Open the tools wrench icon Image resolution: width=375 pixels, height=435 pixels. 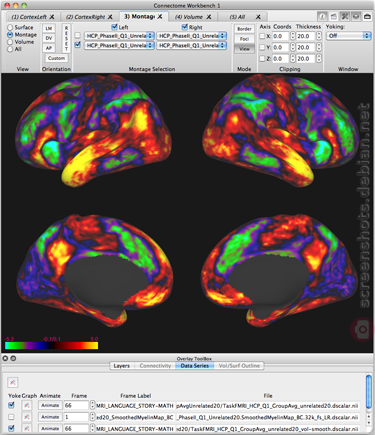[345, 16]
